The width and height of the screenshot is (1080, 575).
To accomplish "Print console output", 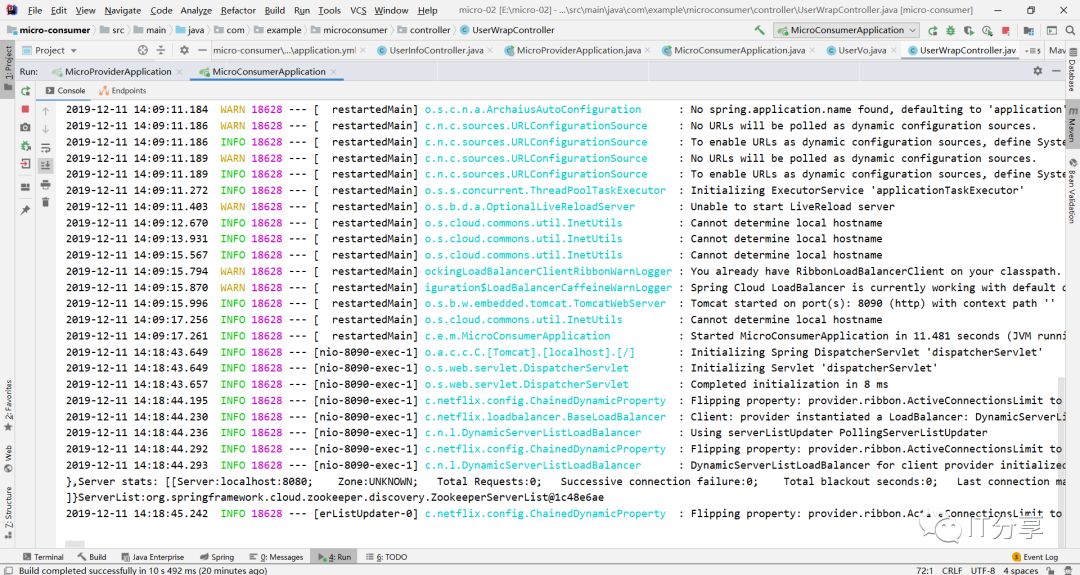I will [45, 184].
